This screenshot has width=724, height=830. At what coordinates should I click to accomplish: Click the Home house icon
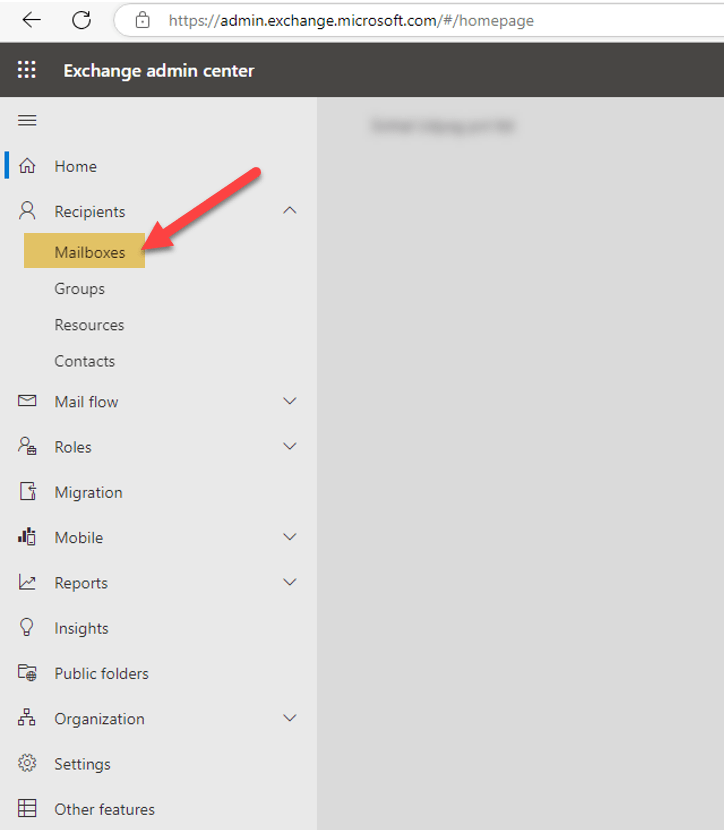point(27,166)
